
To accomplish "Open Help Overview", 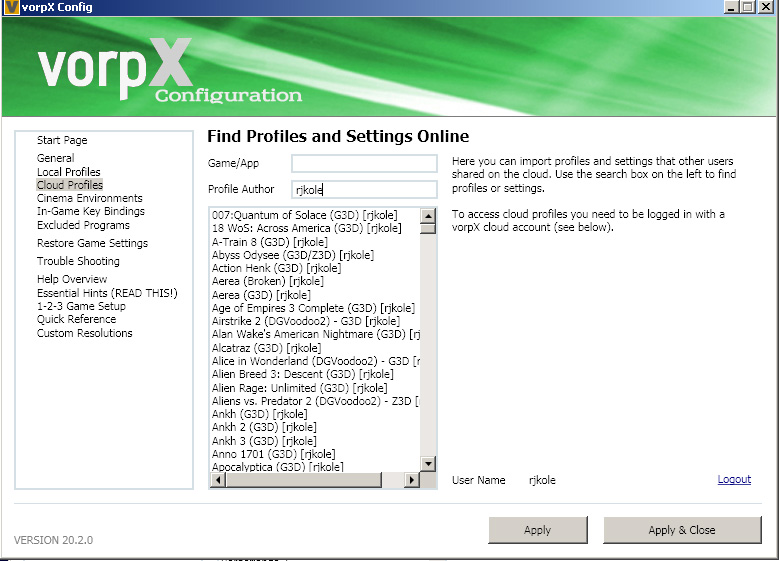I will point(72,279).
